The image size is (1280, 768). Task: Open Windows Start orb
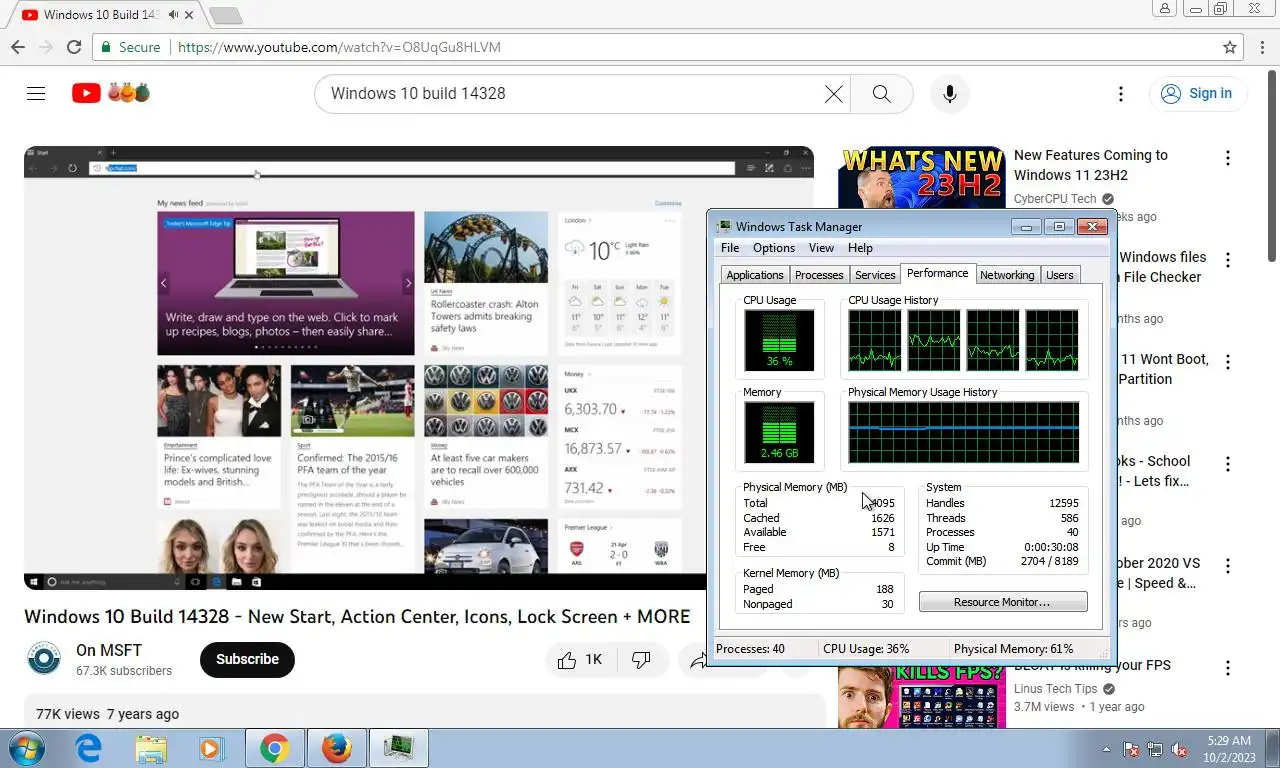pos(26,748)
